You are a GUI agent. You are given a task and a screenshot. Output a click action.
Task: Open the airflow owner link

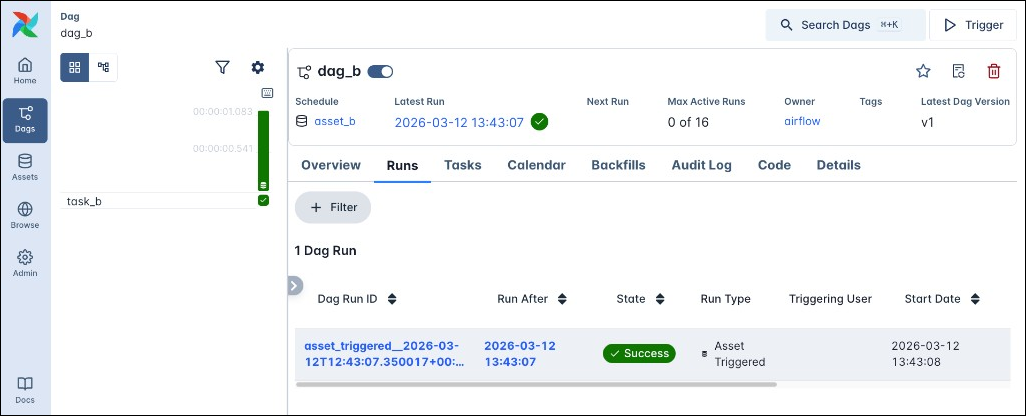pos(802,121)
